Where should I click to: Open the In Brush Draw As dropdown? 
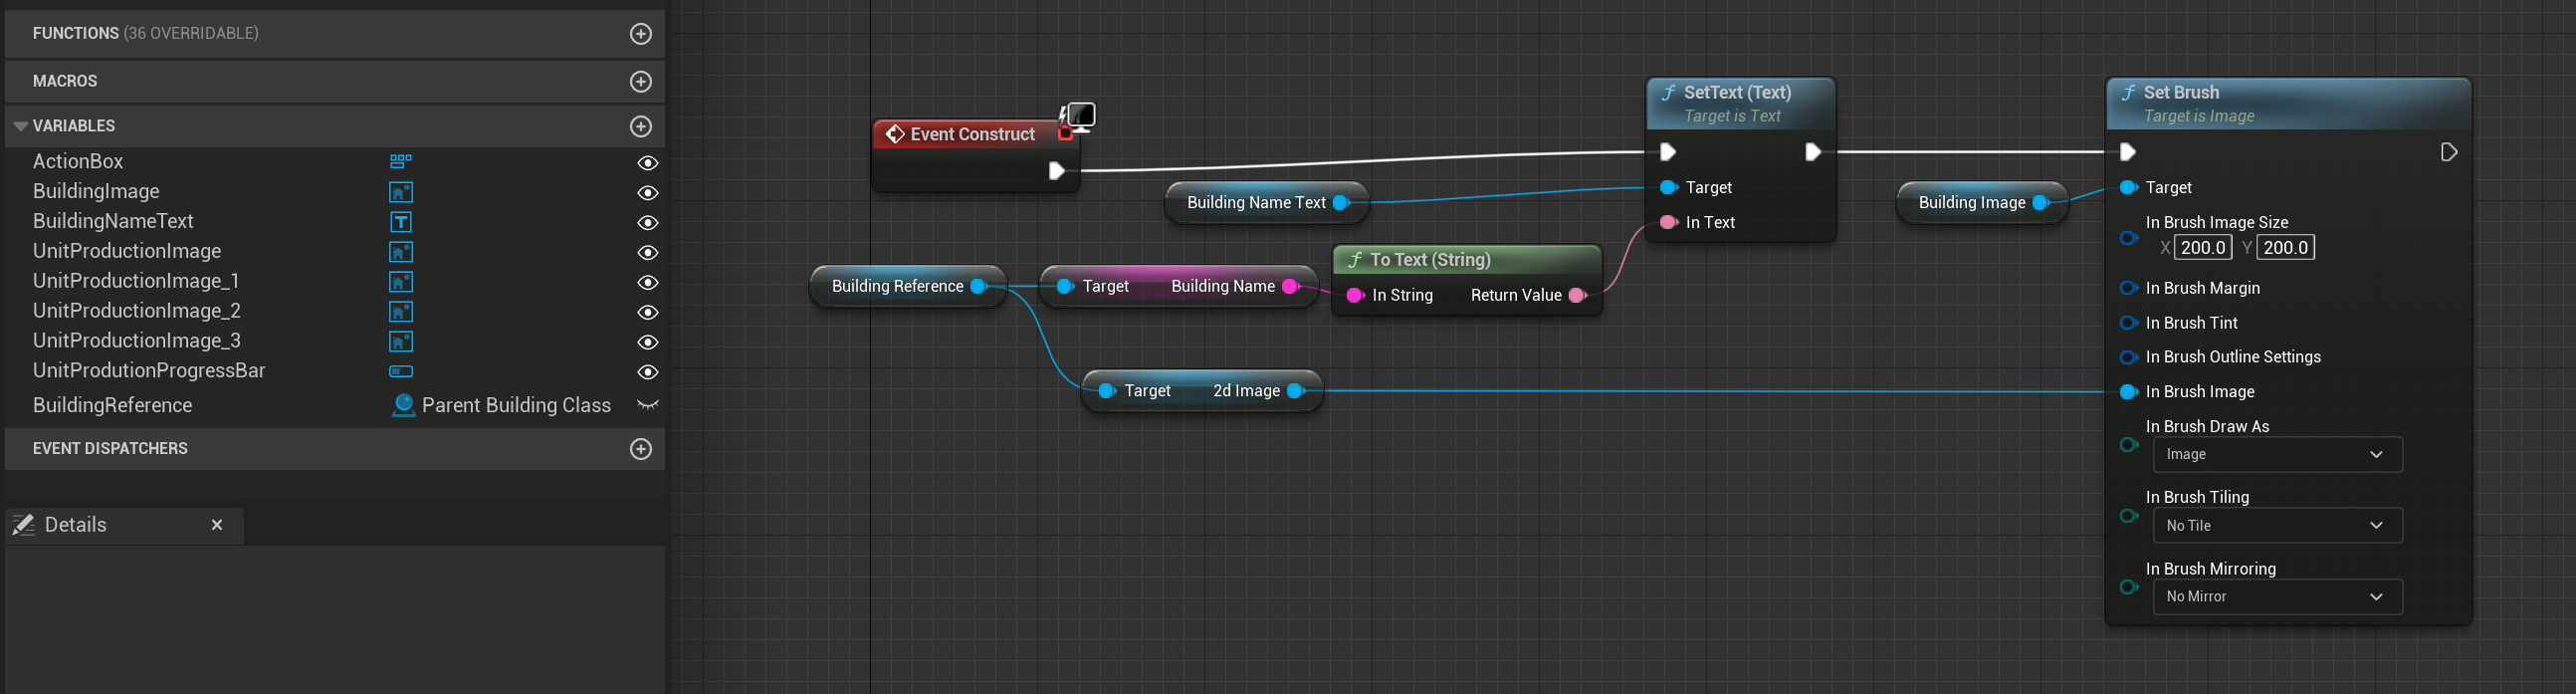pyautogui.click(x=2277, y=455)
